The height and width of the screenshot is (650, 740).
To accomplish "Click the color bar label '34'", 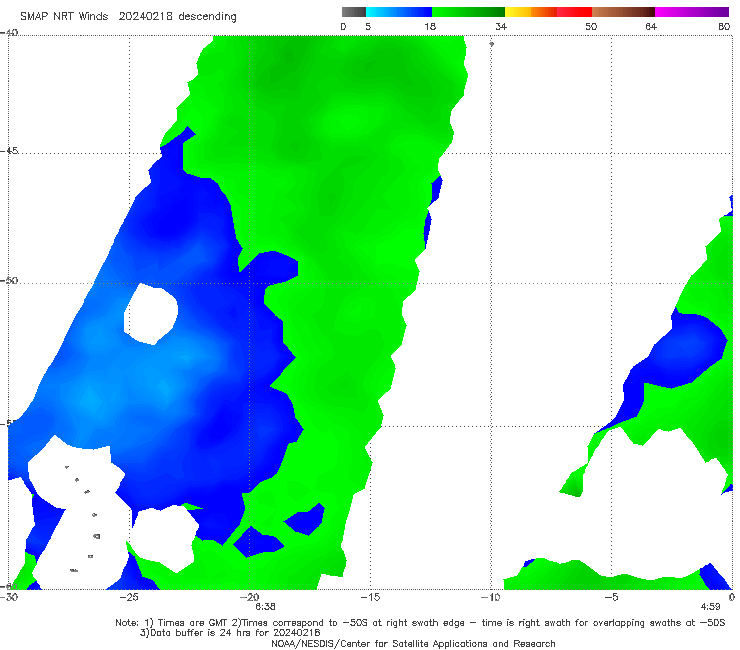I will coord(501,27).
